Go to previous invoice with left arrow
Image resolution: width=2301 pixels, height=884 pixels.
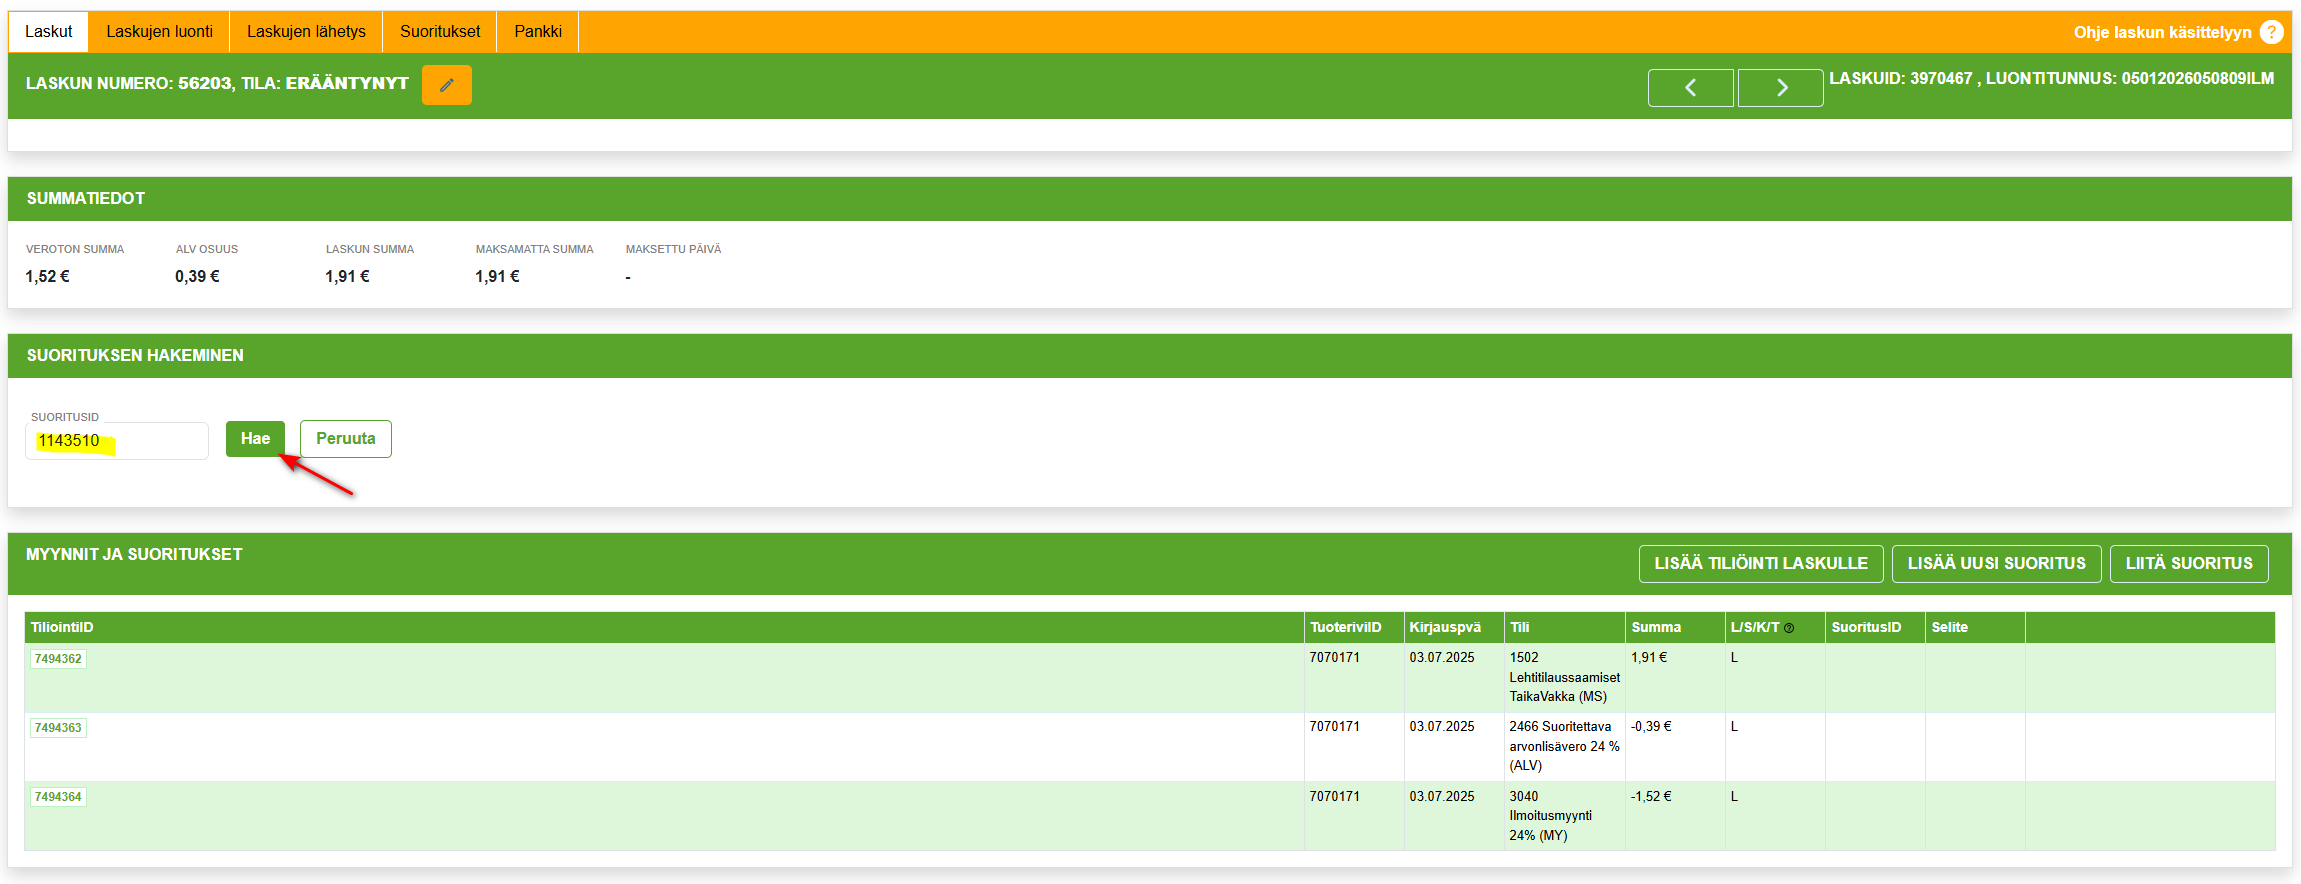click(1690, 88)
